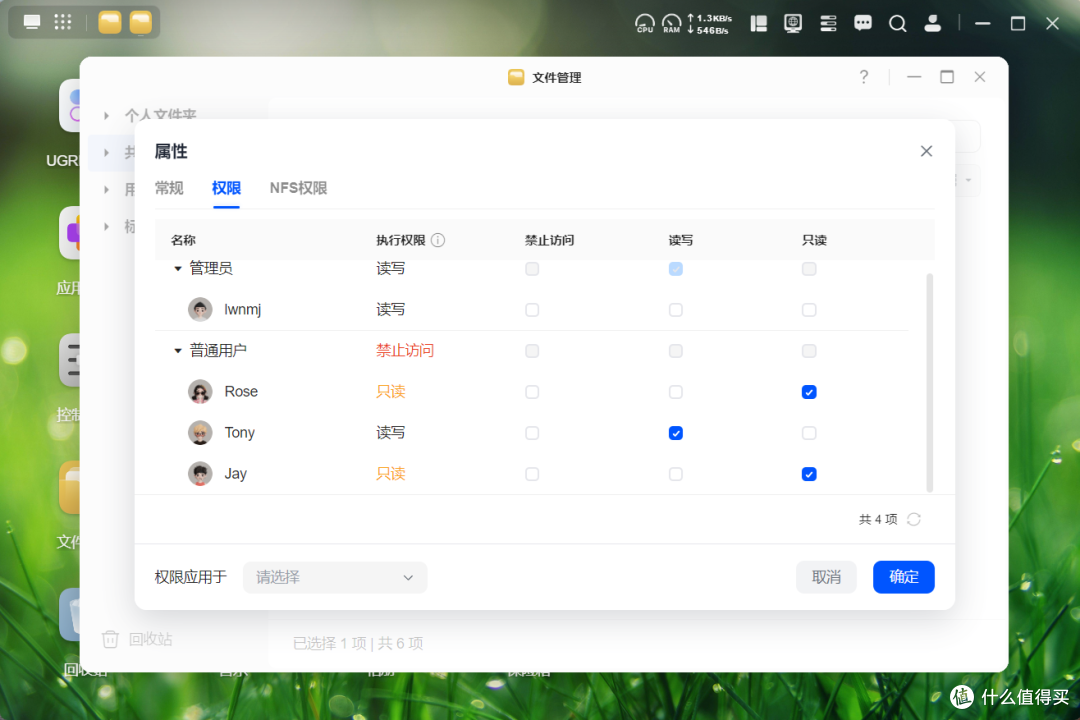Open the 回收站 trash icon in sidebar
This screenshot has width=1080, height=720.
pos(110,639)
